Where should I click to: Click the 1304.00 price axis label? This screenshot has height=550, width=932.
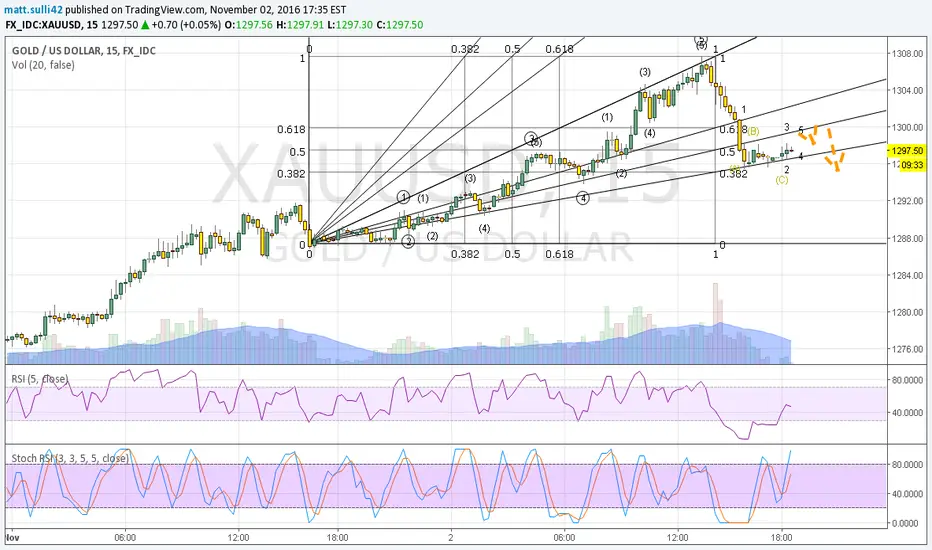(908, 90)
